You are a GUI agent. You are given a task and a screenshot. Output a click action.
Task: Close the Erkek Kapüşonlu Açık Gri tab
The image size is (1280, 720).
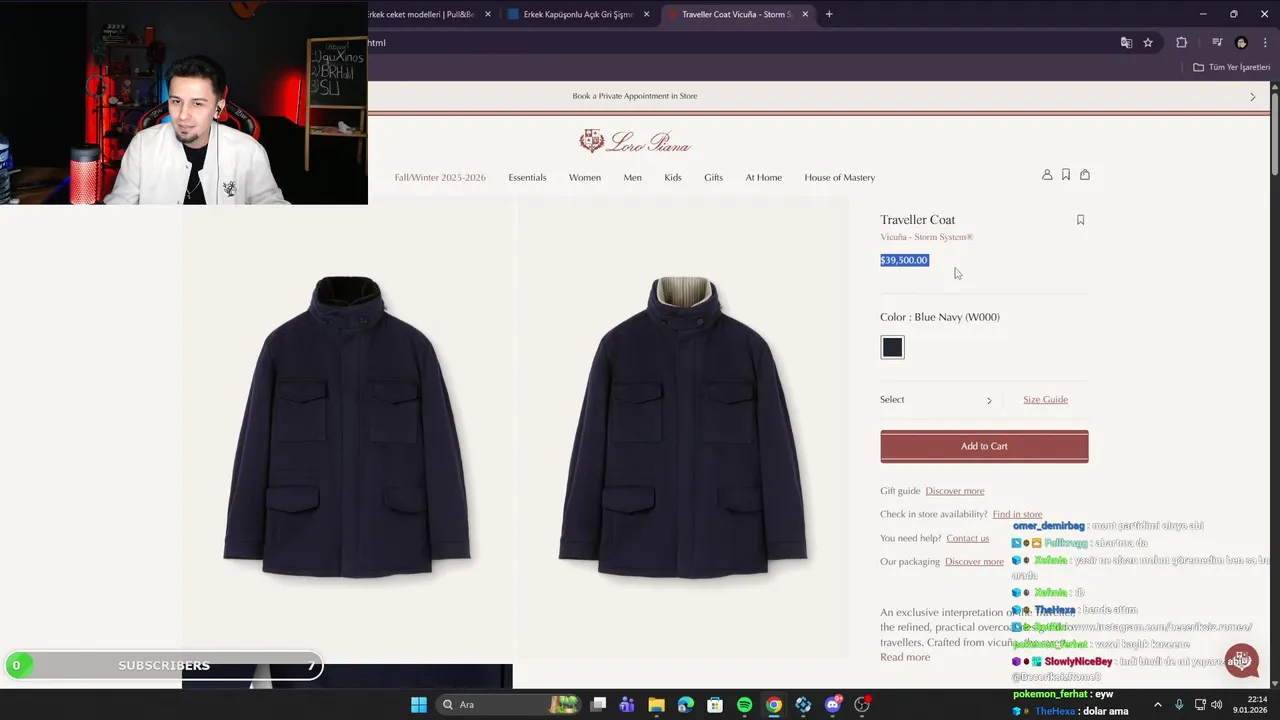click(x=646, y=14)
